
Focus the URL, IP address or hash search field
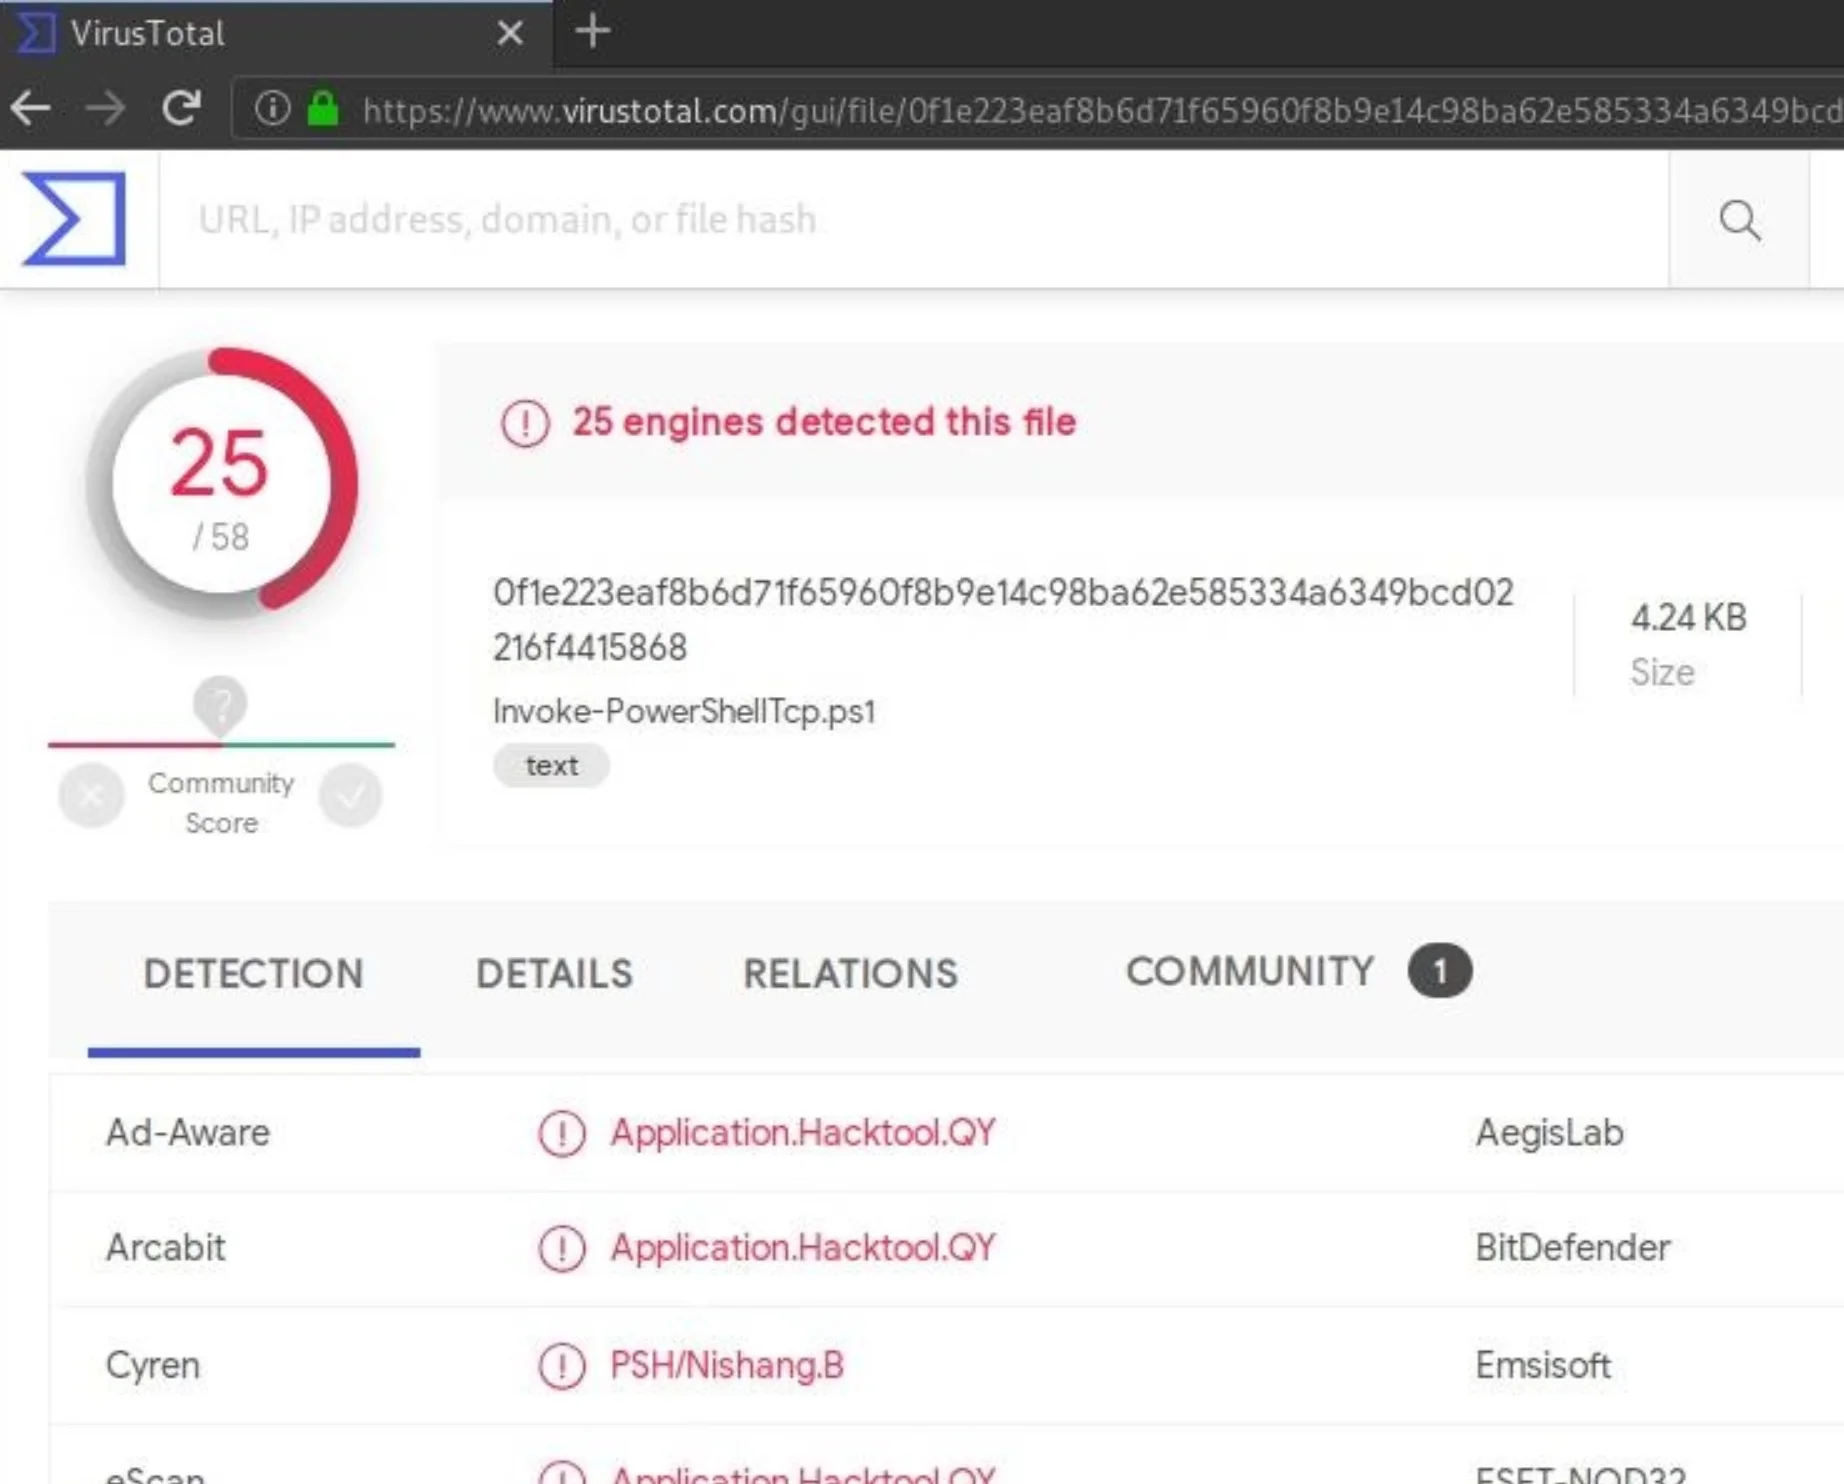pos(913,219)
